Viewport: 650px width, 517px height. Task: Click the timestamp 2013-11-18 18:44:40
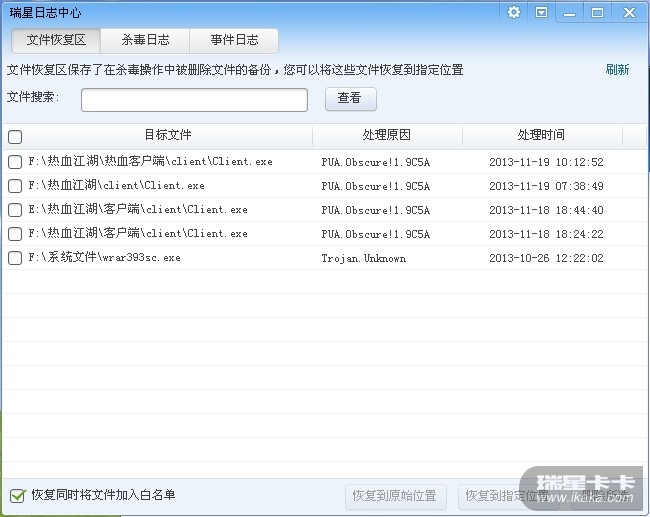pyautogui.click(x=546, y=210)
